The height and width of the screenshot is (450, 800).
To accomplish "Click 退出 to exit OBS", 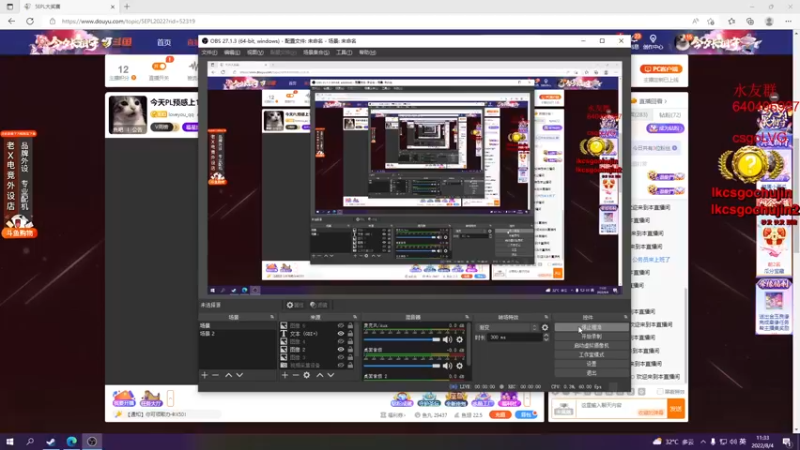I will [x=591, y=373].
